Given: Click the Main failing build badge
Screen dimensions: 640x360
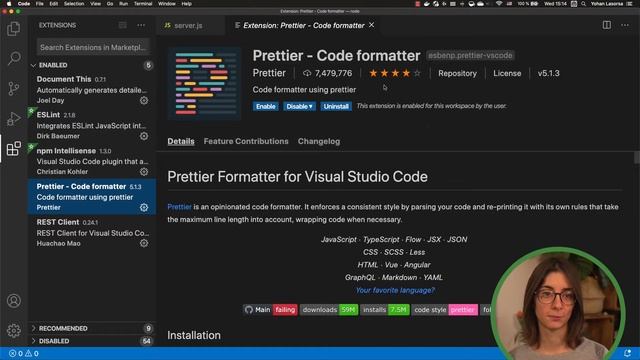Looking at the screenshot, I should click(270, 310).
